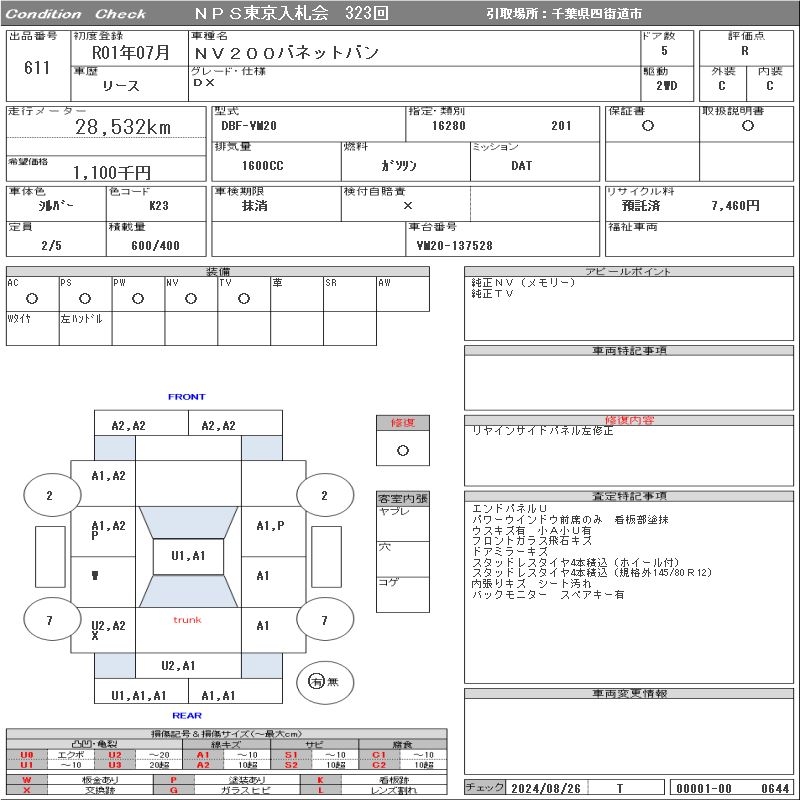Screen dimensions: 800x800
Task: Click the NV equipment circle
Action: coord(191,298)
